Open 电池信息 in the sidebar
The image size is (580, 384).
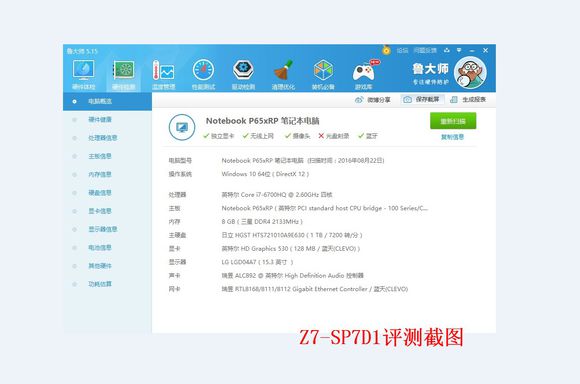coord(100,247)
